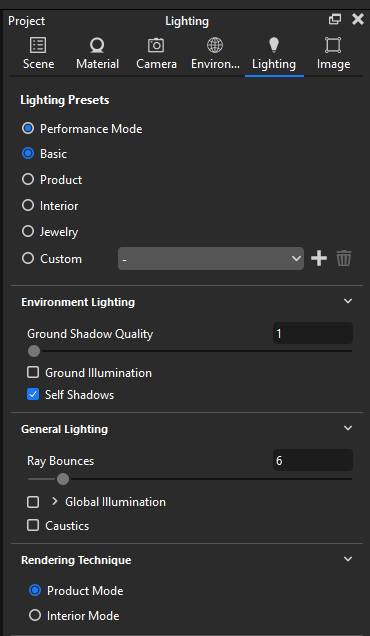This screenshot has height=636, width=370.
Task: Switch to the Camera tab icon
Action: 156,45
